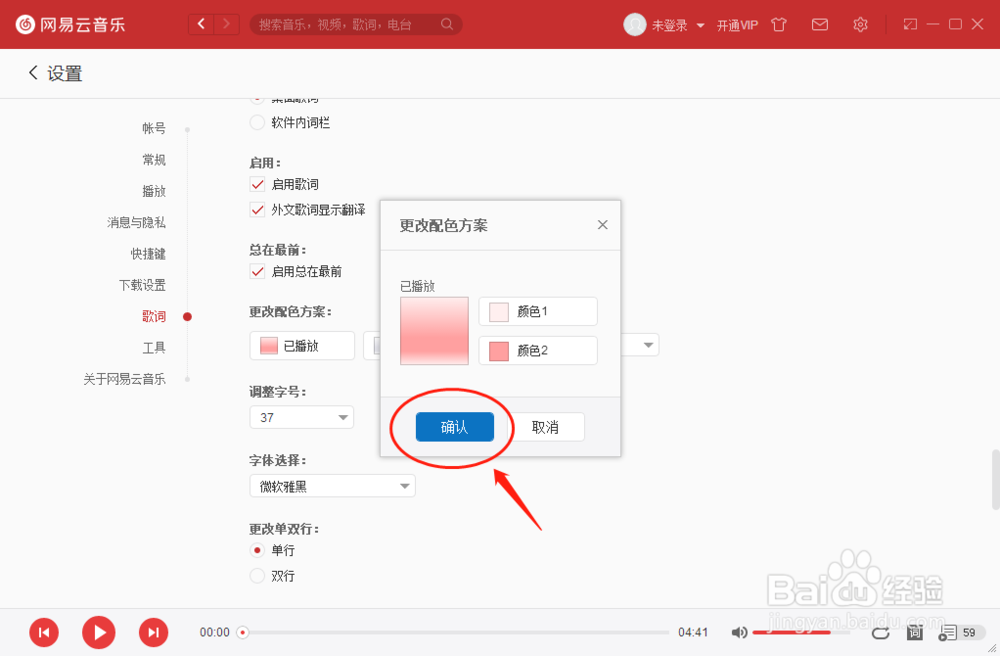Start playback with the play button
Image resolution: width=1000 pixels, height=656 pixels.
click(x=99, y=632)
